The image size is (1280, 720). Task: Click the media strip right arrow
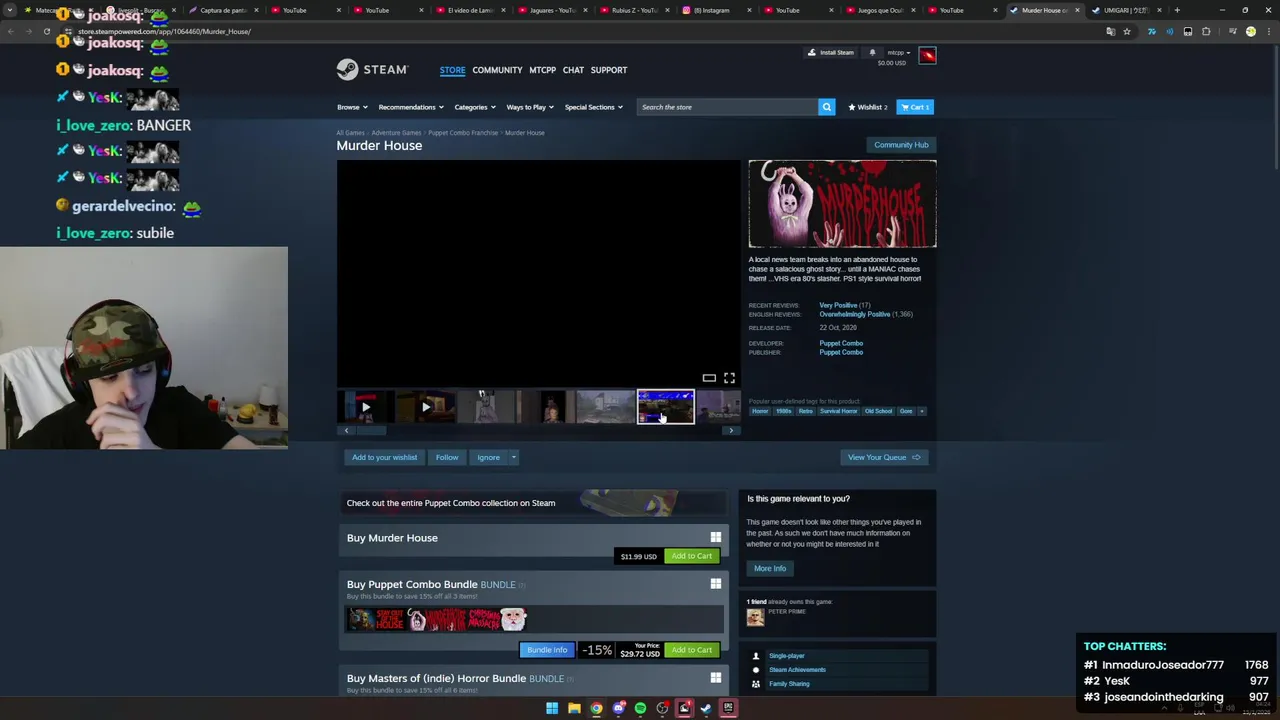(731, 430)
